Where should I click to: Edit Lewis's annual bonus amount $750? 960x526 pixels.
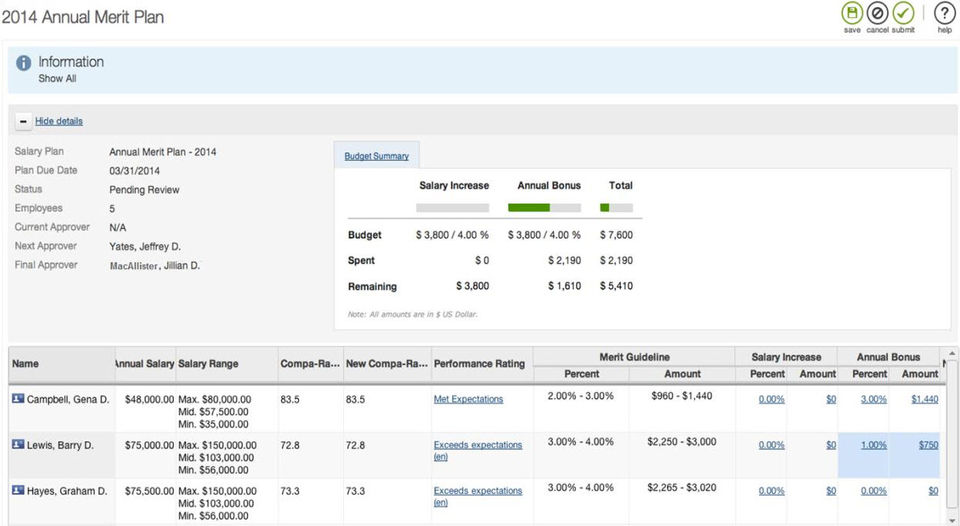click(928, 445)
